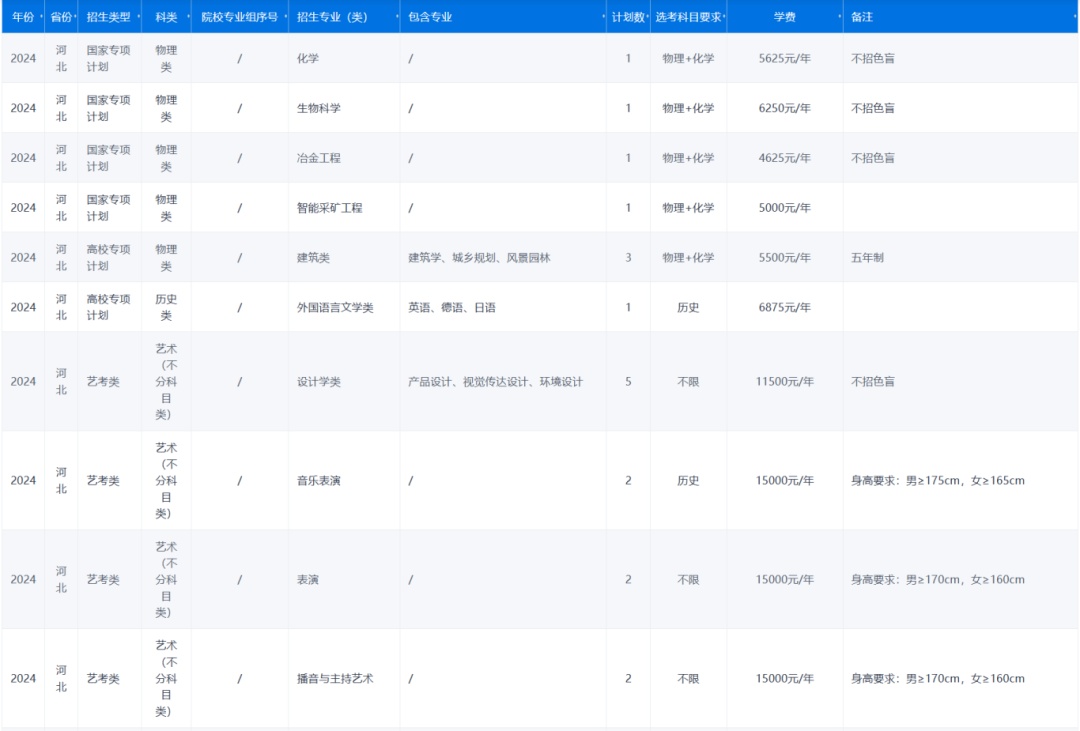Image resolution: width=1080 pixels, height=731 pixels.
Task: Select the 化学 major cell
Action: point(310,58)
